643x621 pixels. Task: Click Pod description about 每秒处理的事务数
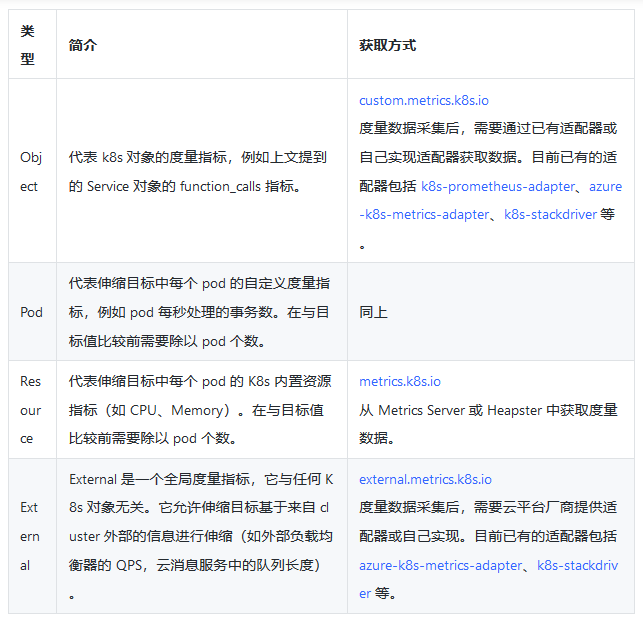point(199,312)
